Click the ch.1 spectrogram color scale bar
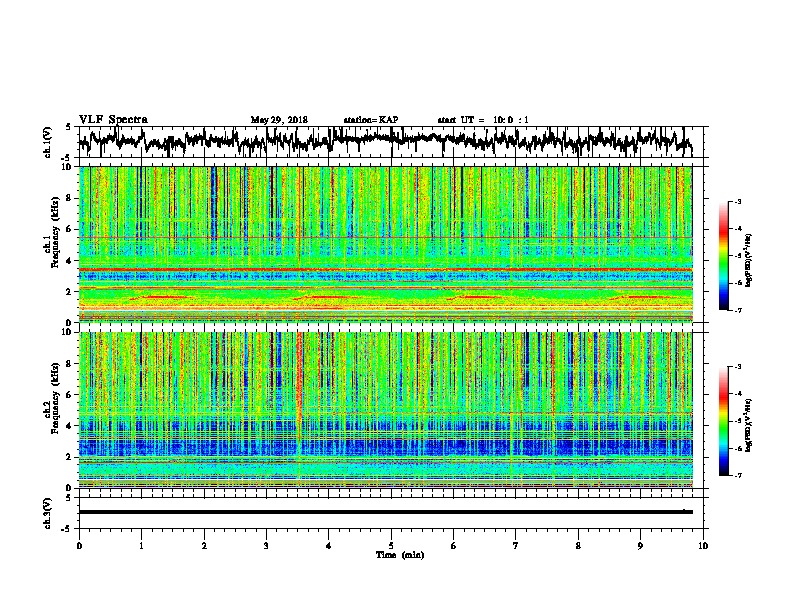Viewport: 792px width, 612px height. [x=723, y=256]
